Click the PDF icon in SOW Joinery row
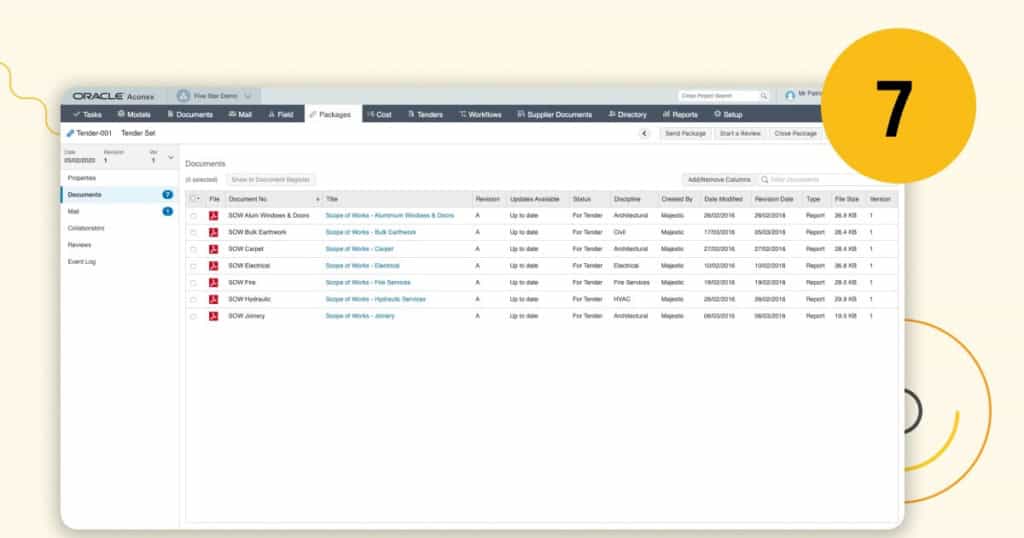 coord(213,316)
